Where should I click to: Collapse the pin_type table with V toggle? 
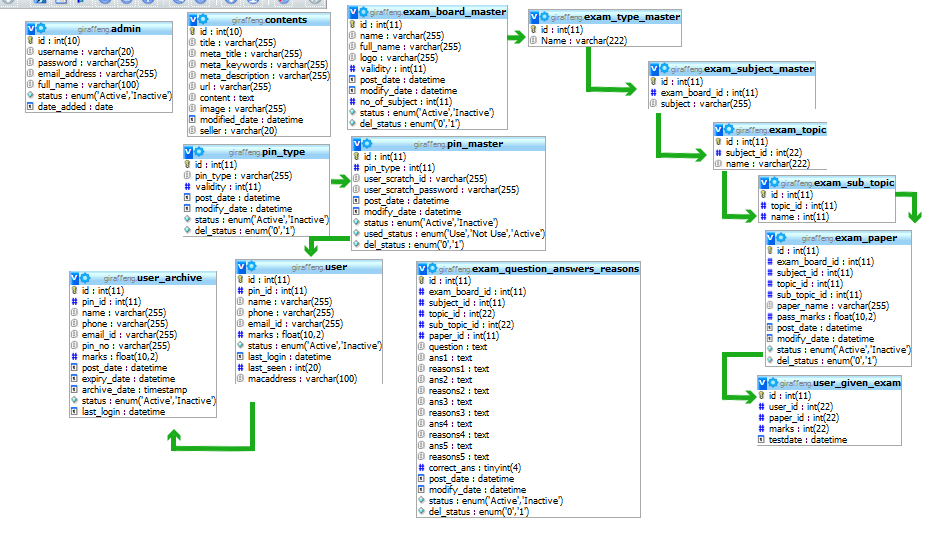click(187, 152)
